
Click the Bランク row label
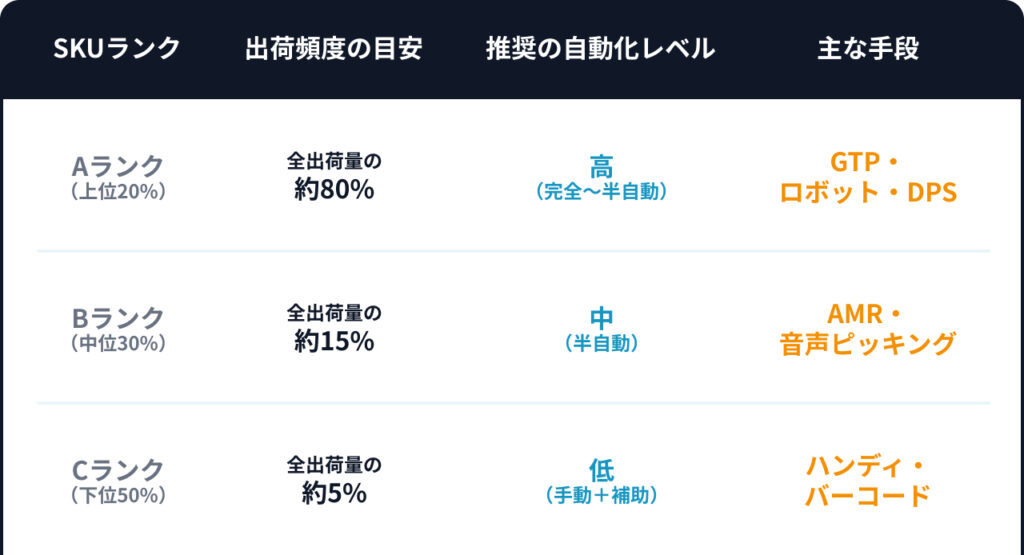(x=117, y=318)
